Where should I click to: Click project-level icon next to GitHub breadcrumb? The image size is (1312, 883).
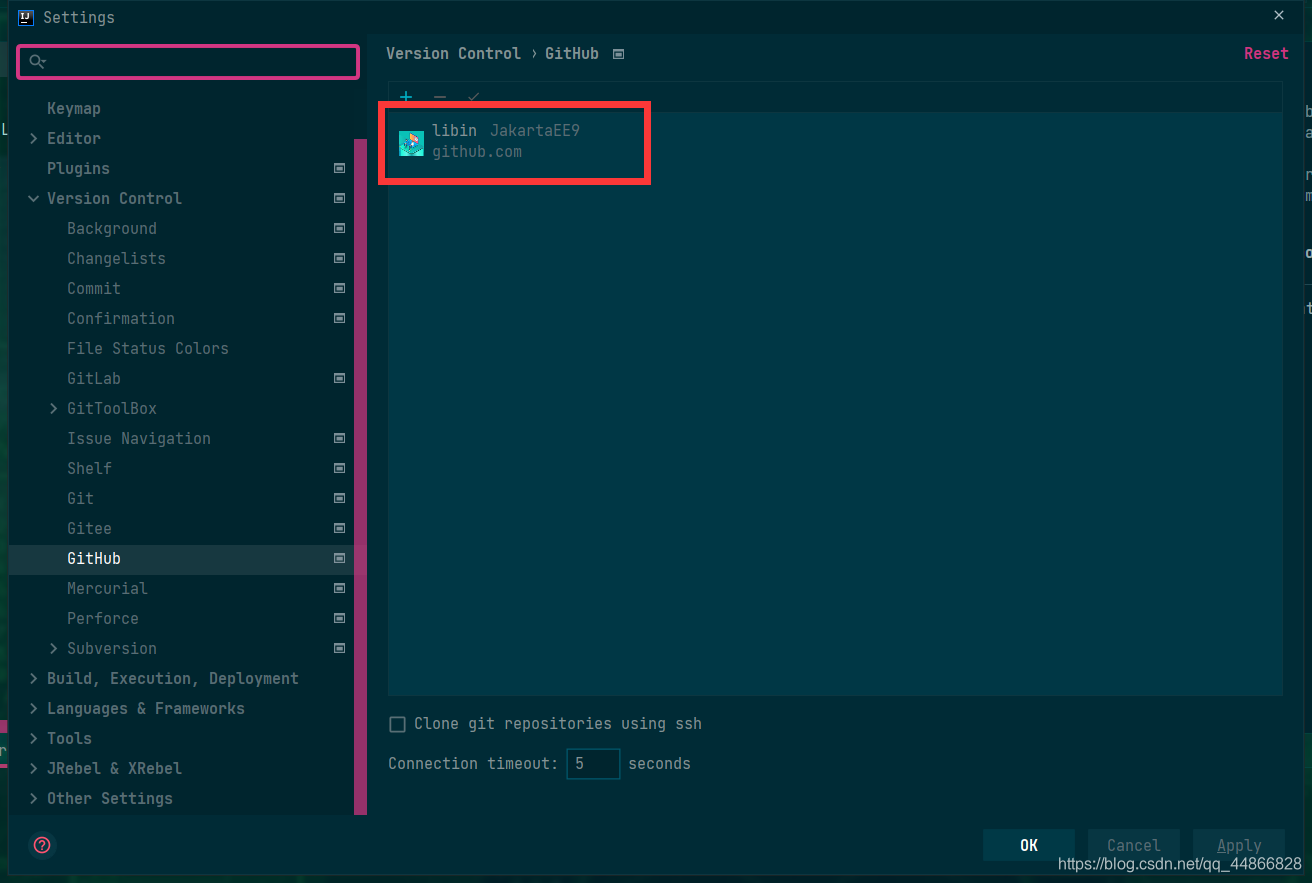[618, 54]
